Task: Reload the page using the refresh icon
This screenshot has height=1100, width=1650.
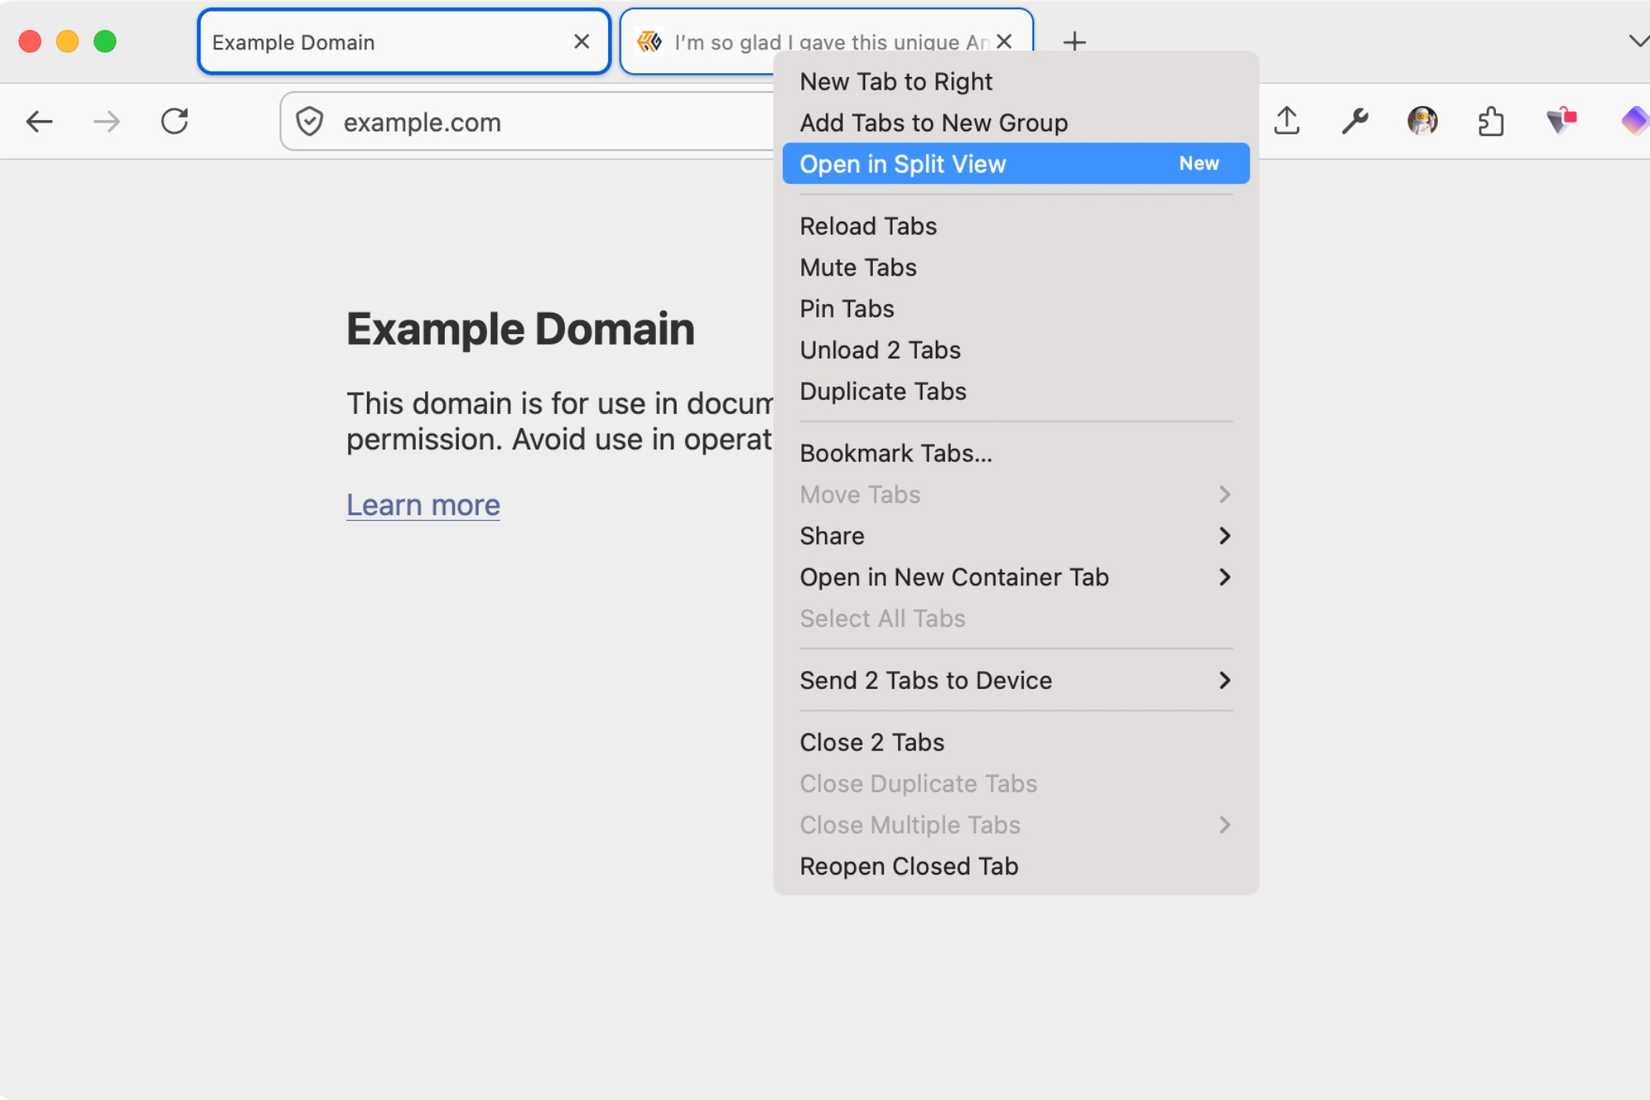Action: [175, 121]
